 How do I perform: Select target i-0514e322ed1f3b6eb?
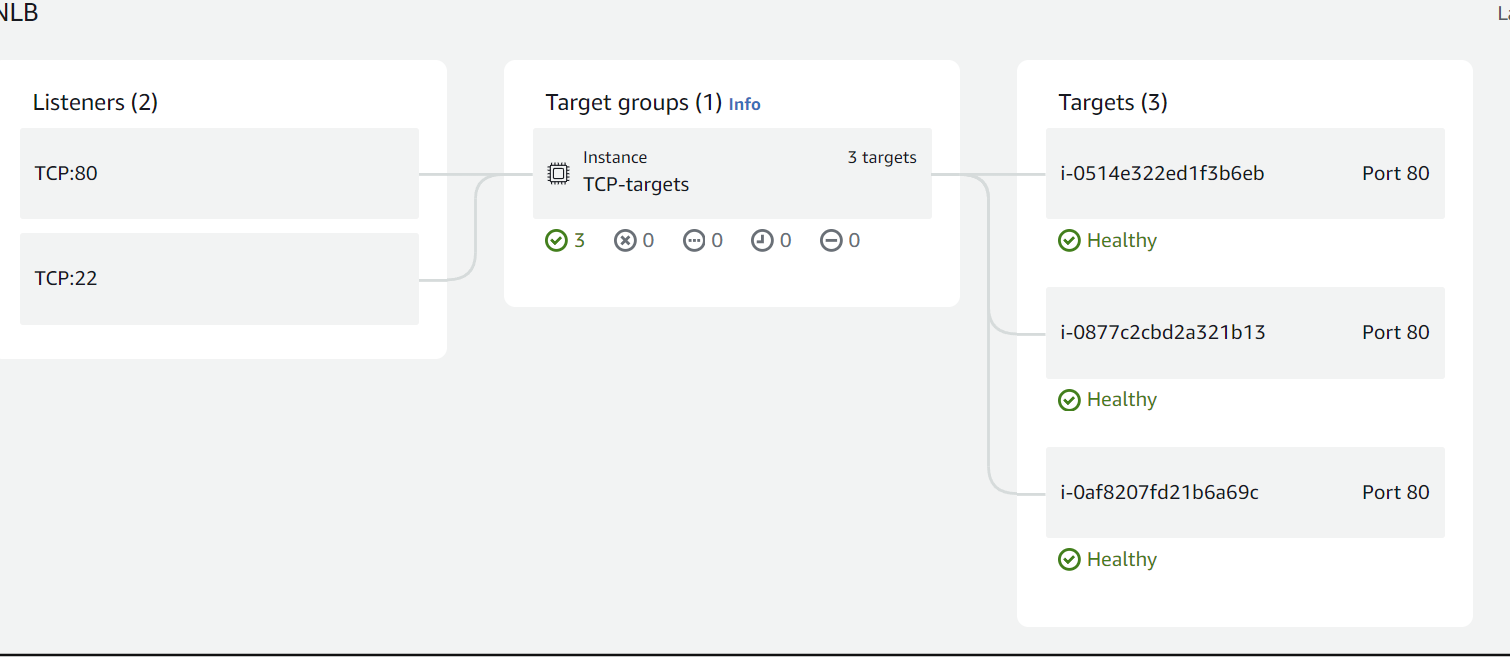pos(1162,173)
